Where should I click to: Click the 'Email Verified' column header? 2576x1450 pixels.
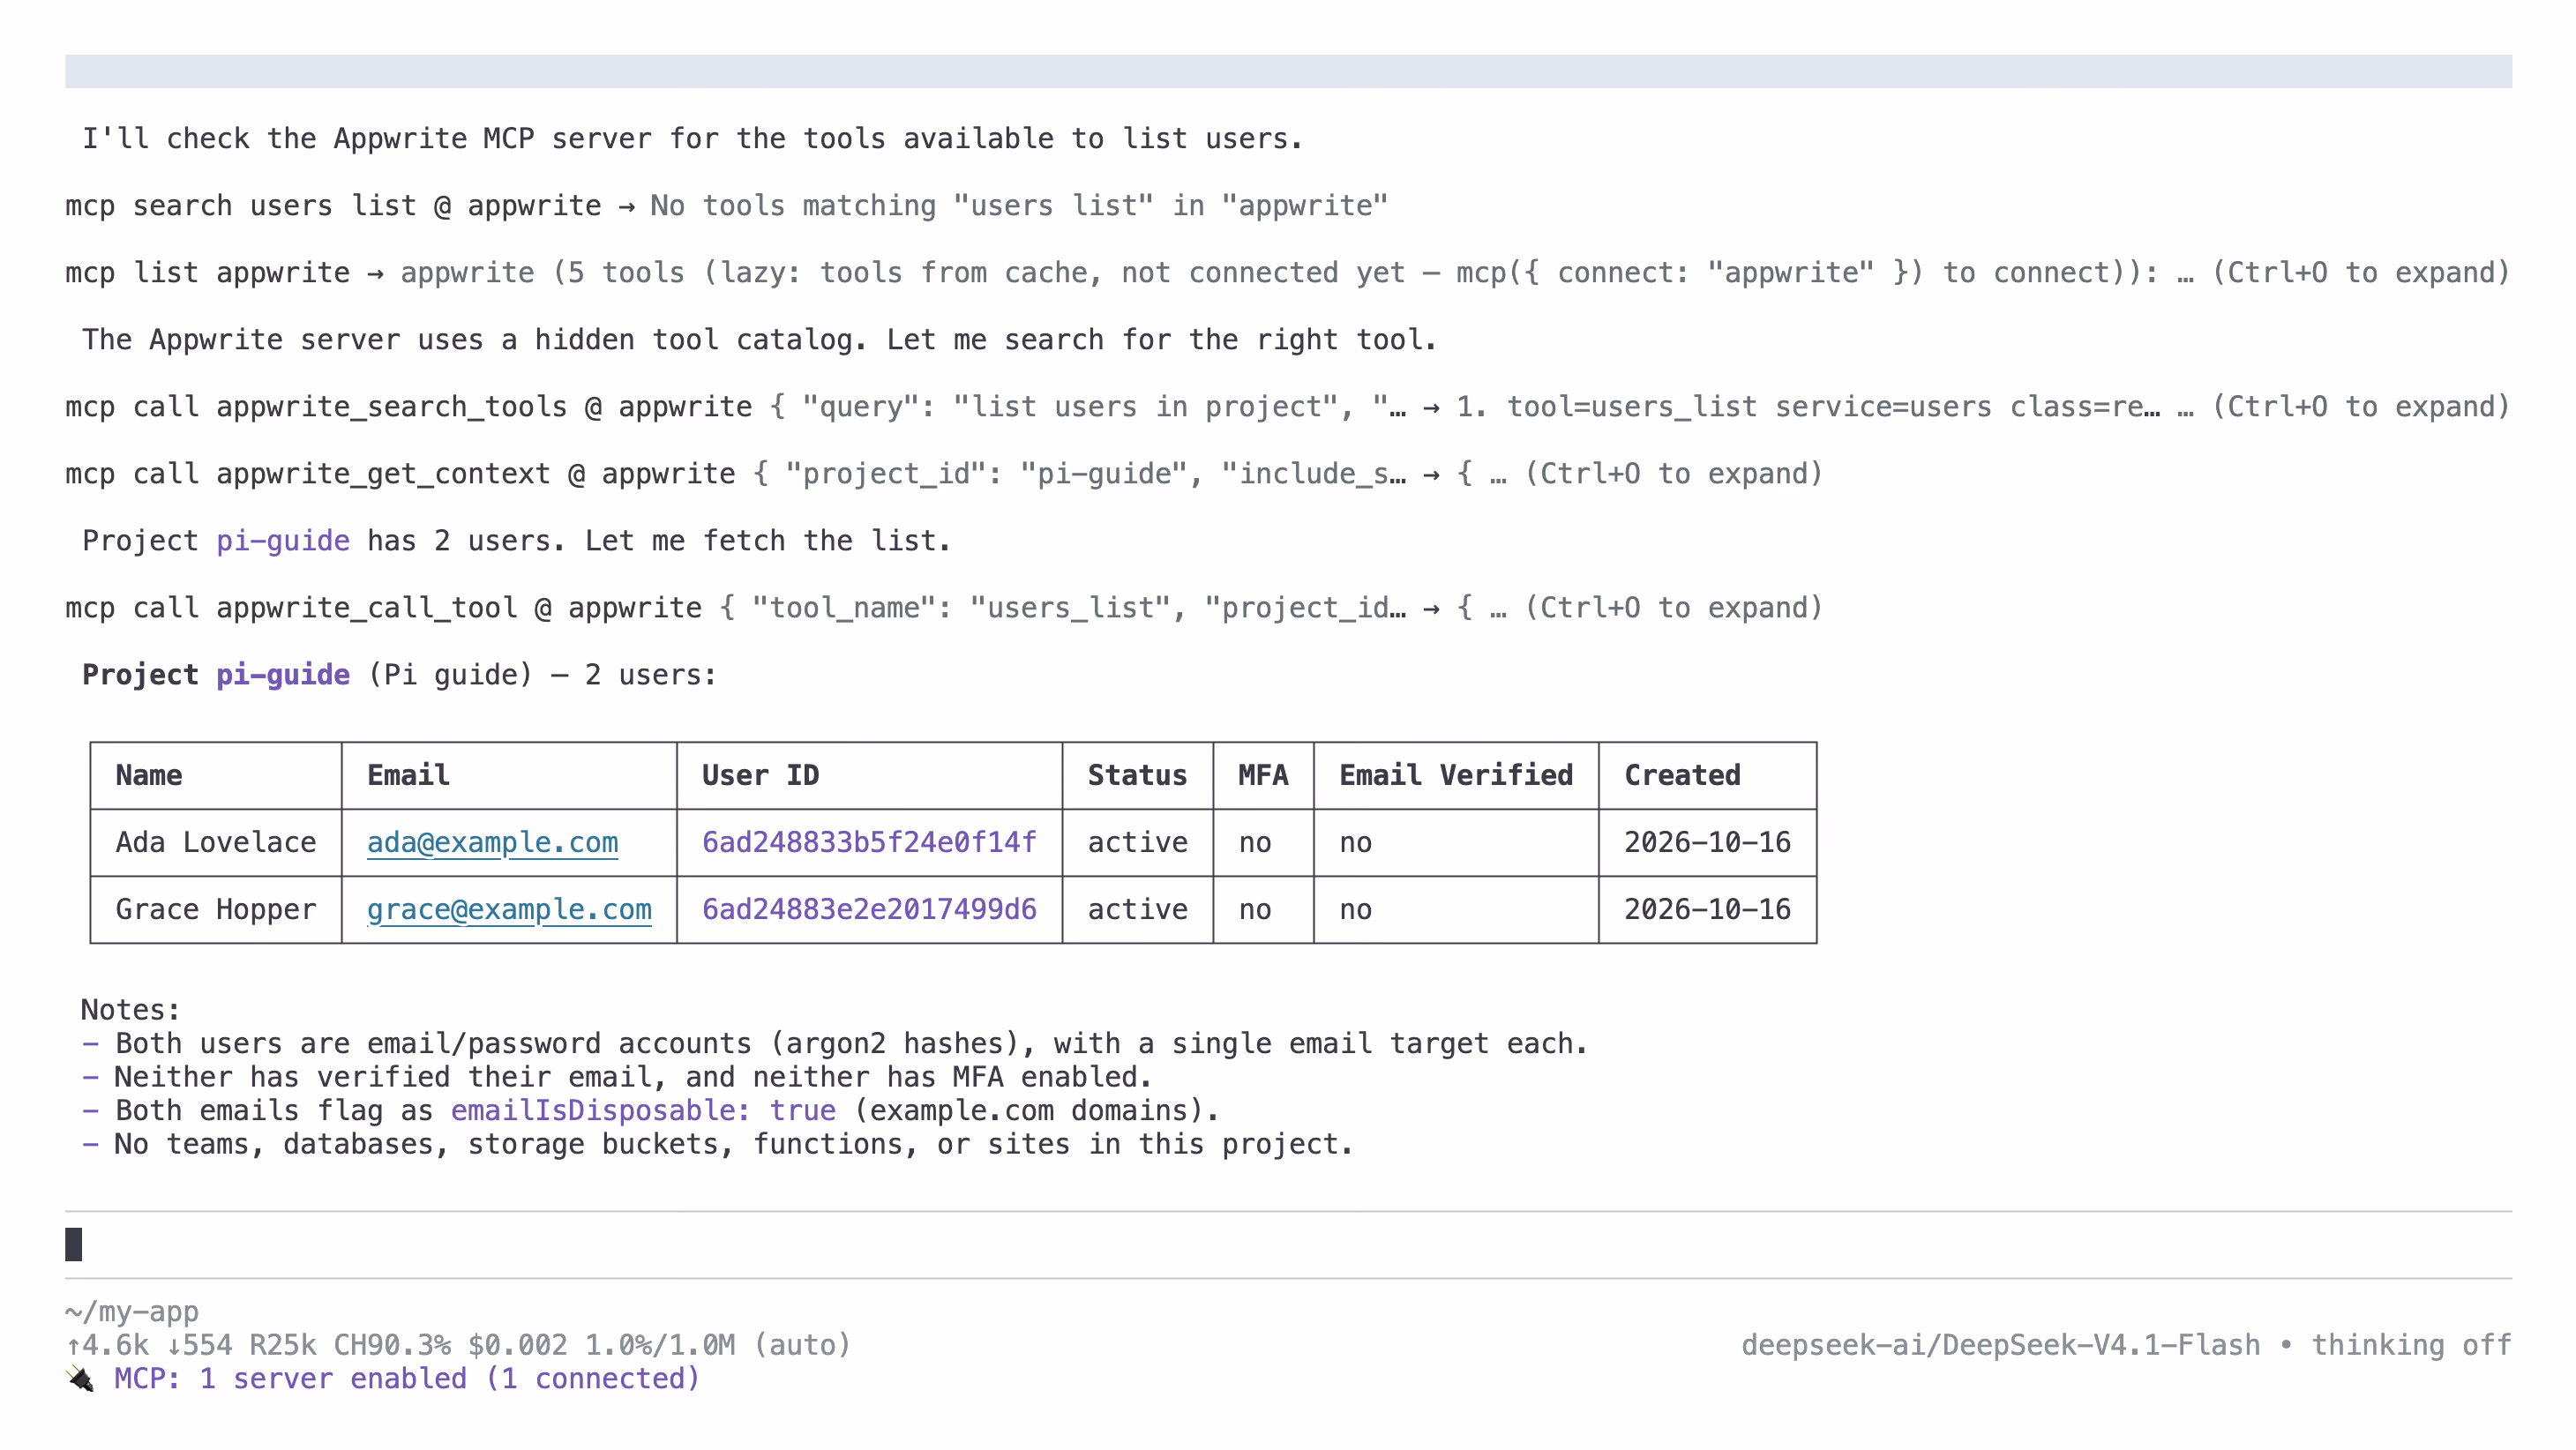[1456, 775]
